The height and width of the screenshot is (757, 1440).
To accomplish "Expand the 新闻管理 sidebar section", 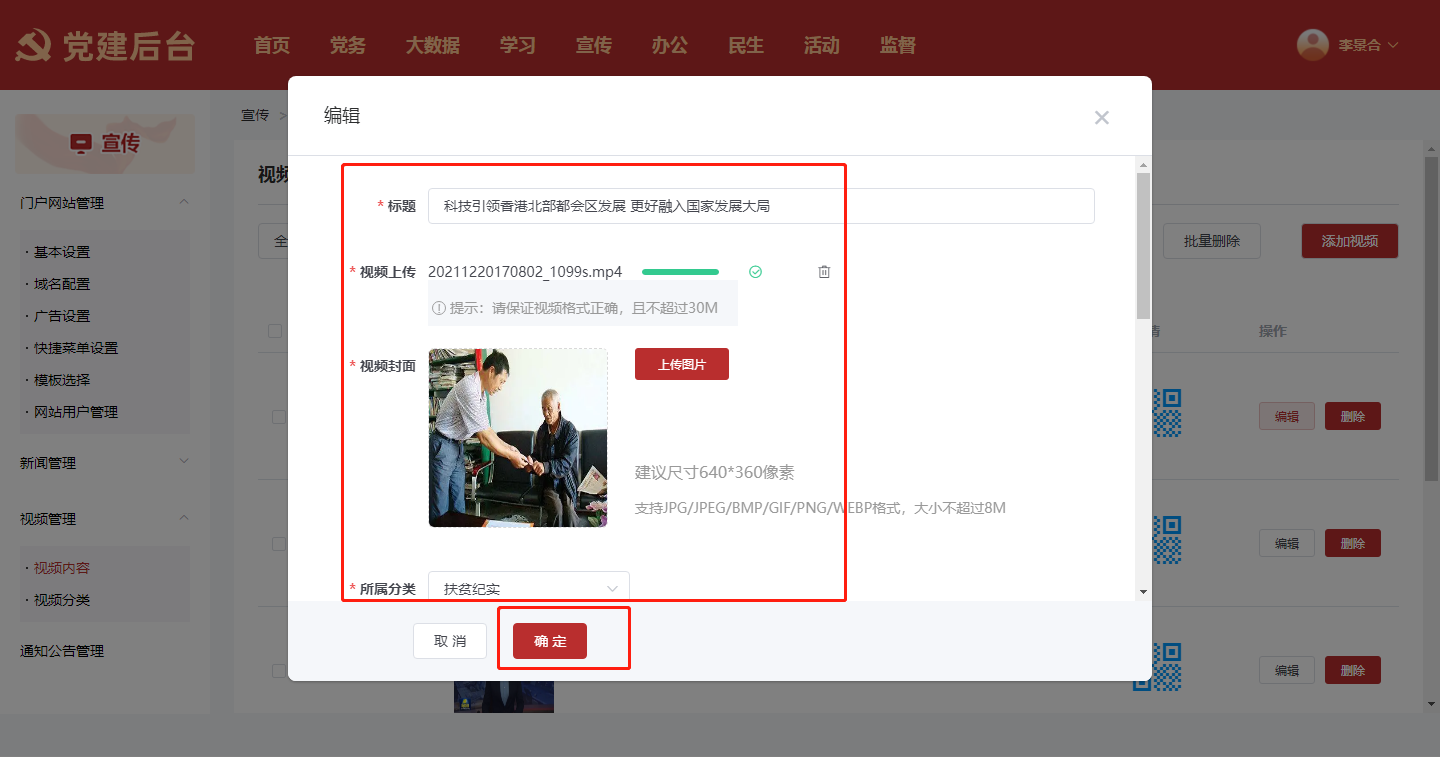I will coord(184,462).
